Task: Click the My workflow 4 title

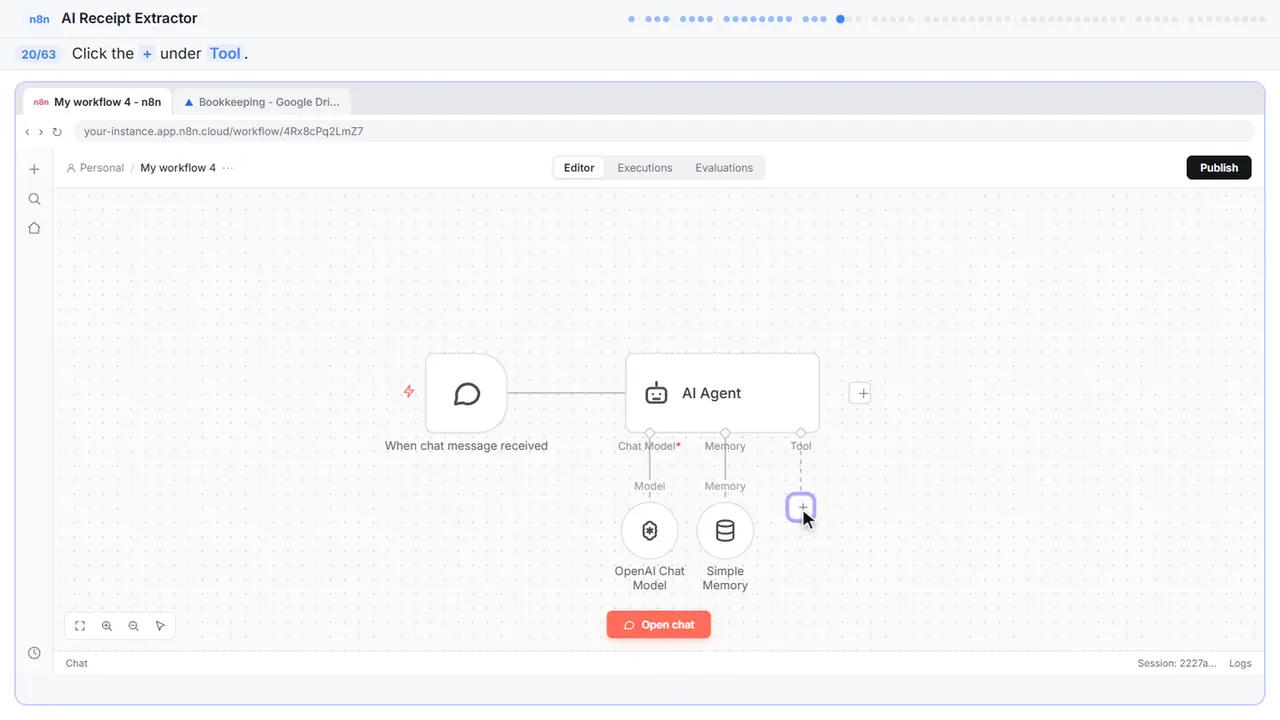Action: pyautogui.click(x=178, y=168)
